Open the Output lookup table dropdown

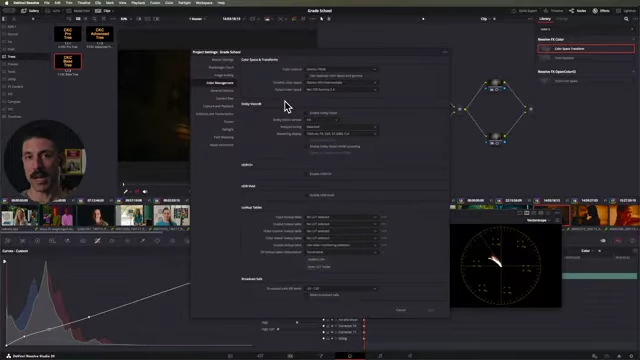341,224
